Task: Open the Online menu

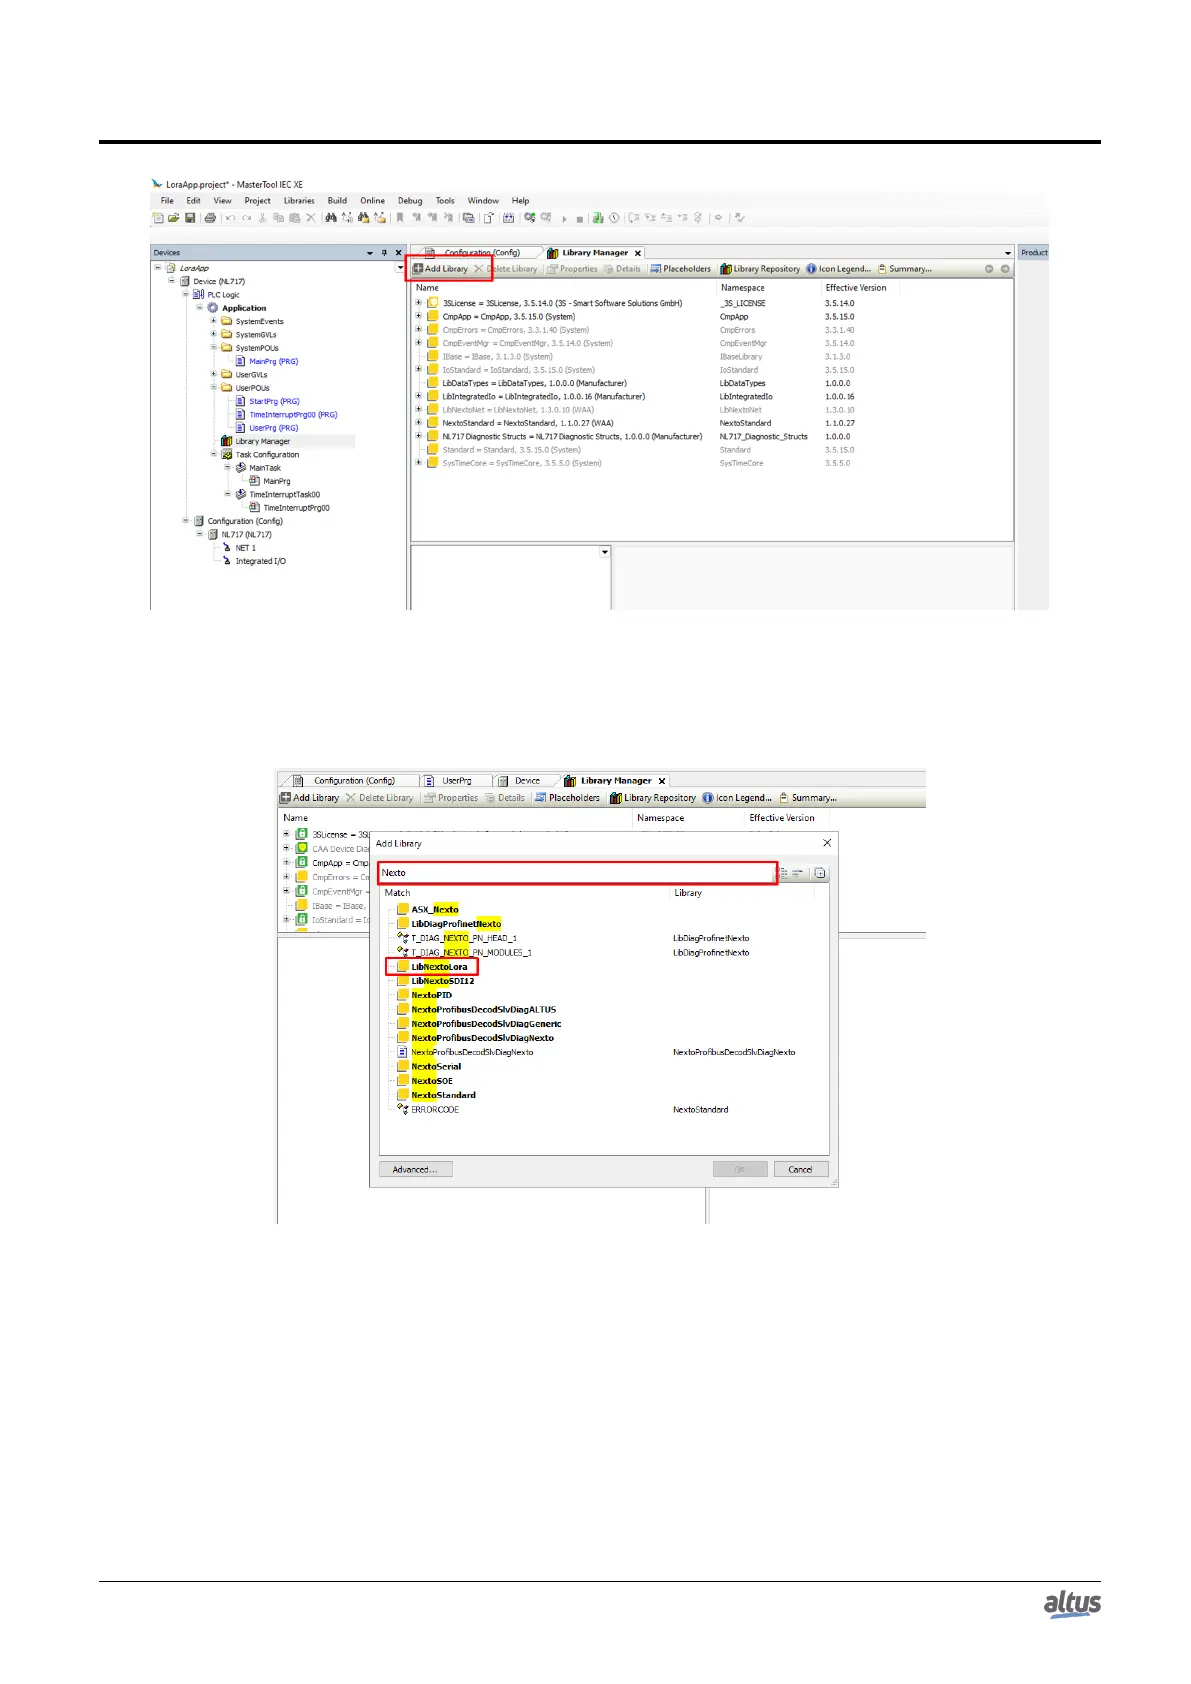Action: tap(373, 200)
